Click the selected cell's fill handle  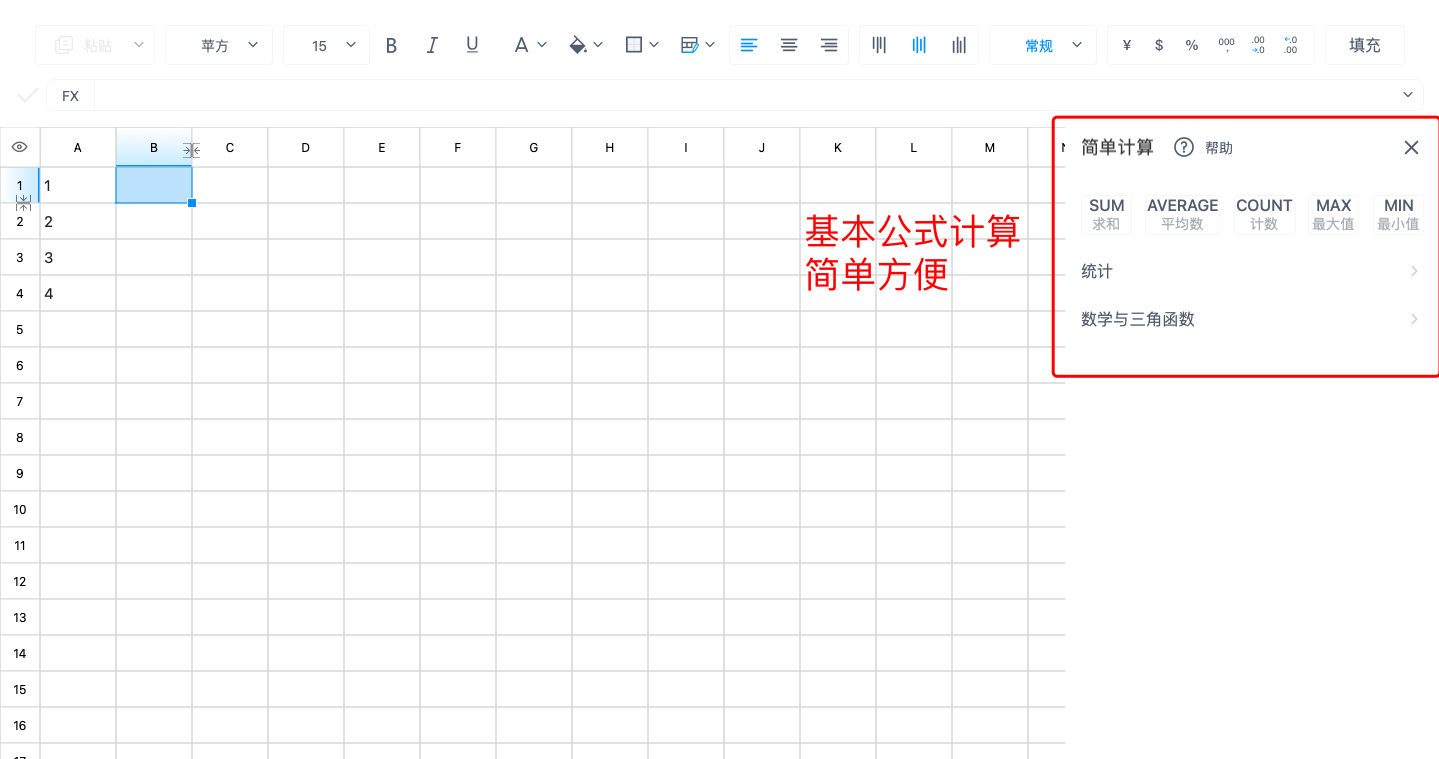pos(192,203)
